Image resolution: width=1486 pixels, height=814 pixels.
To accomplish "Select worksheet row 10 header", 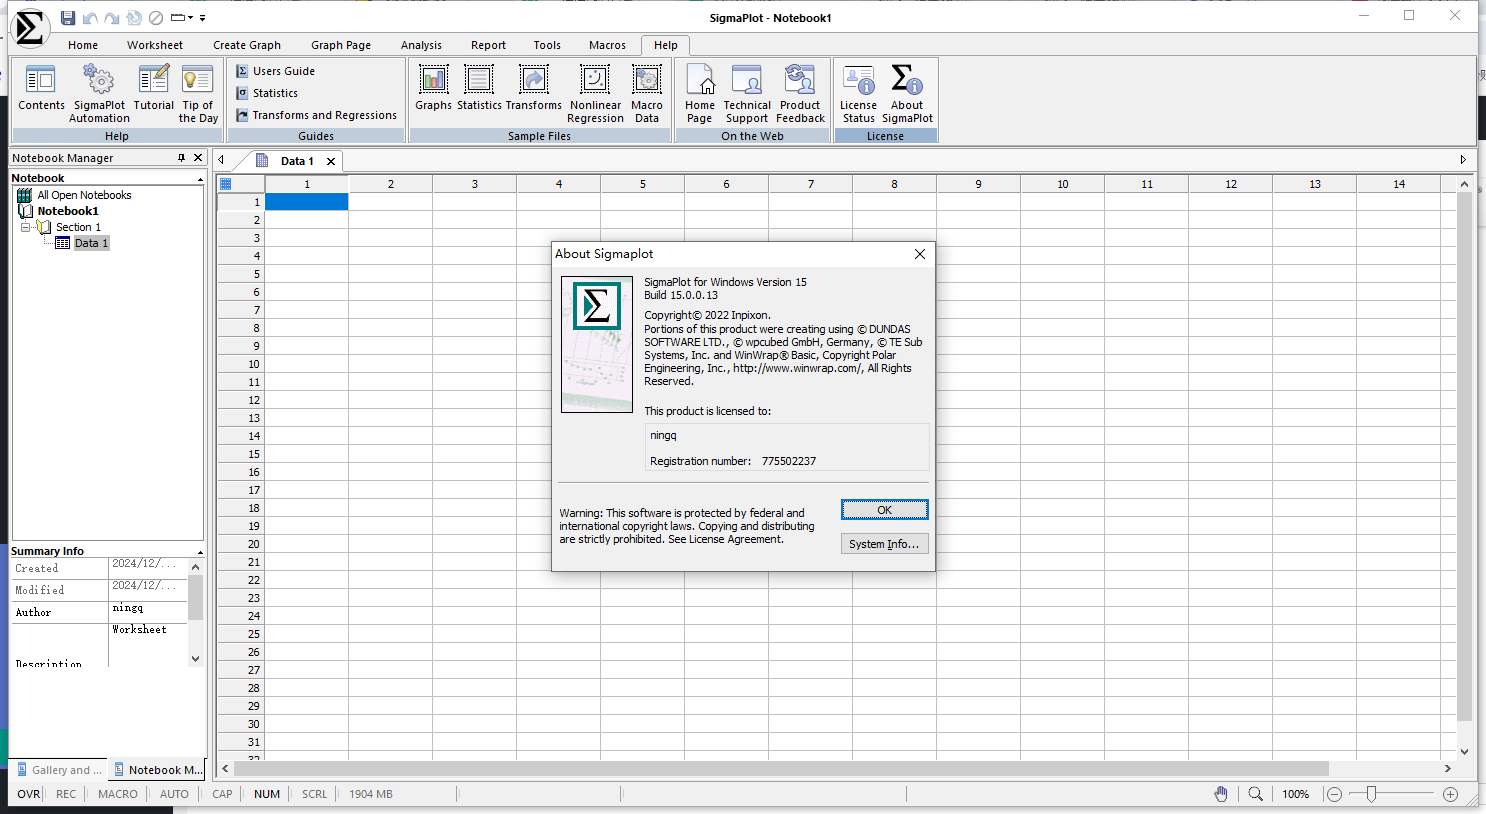I will pyautogui.click(x=241, y=364).
